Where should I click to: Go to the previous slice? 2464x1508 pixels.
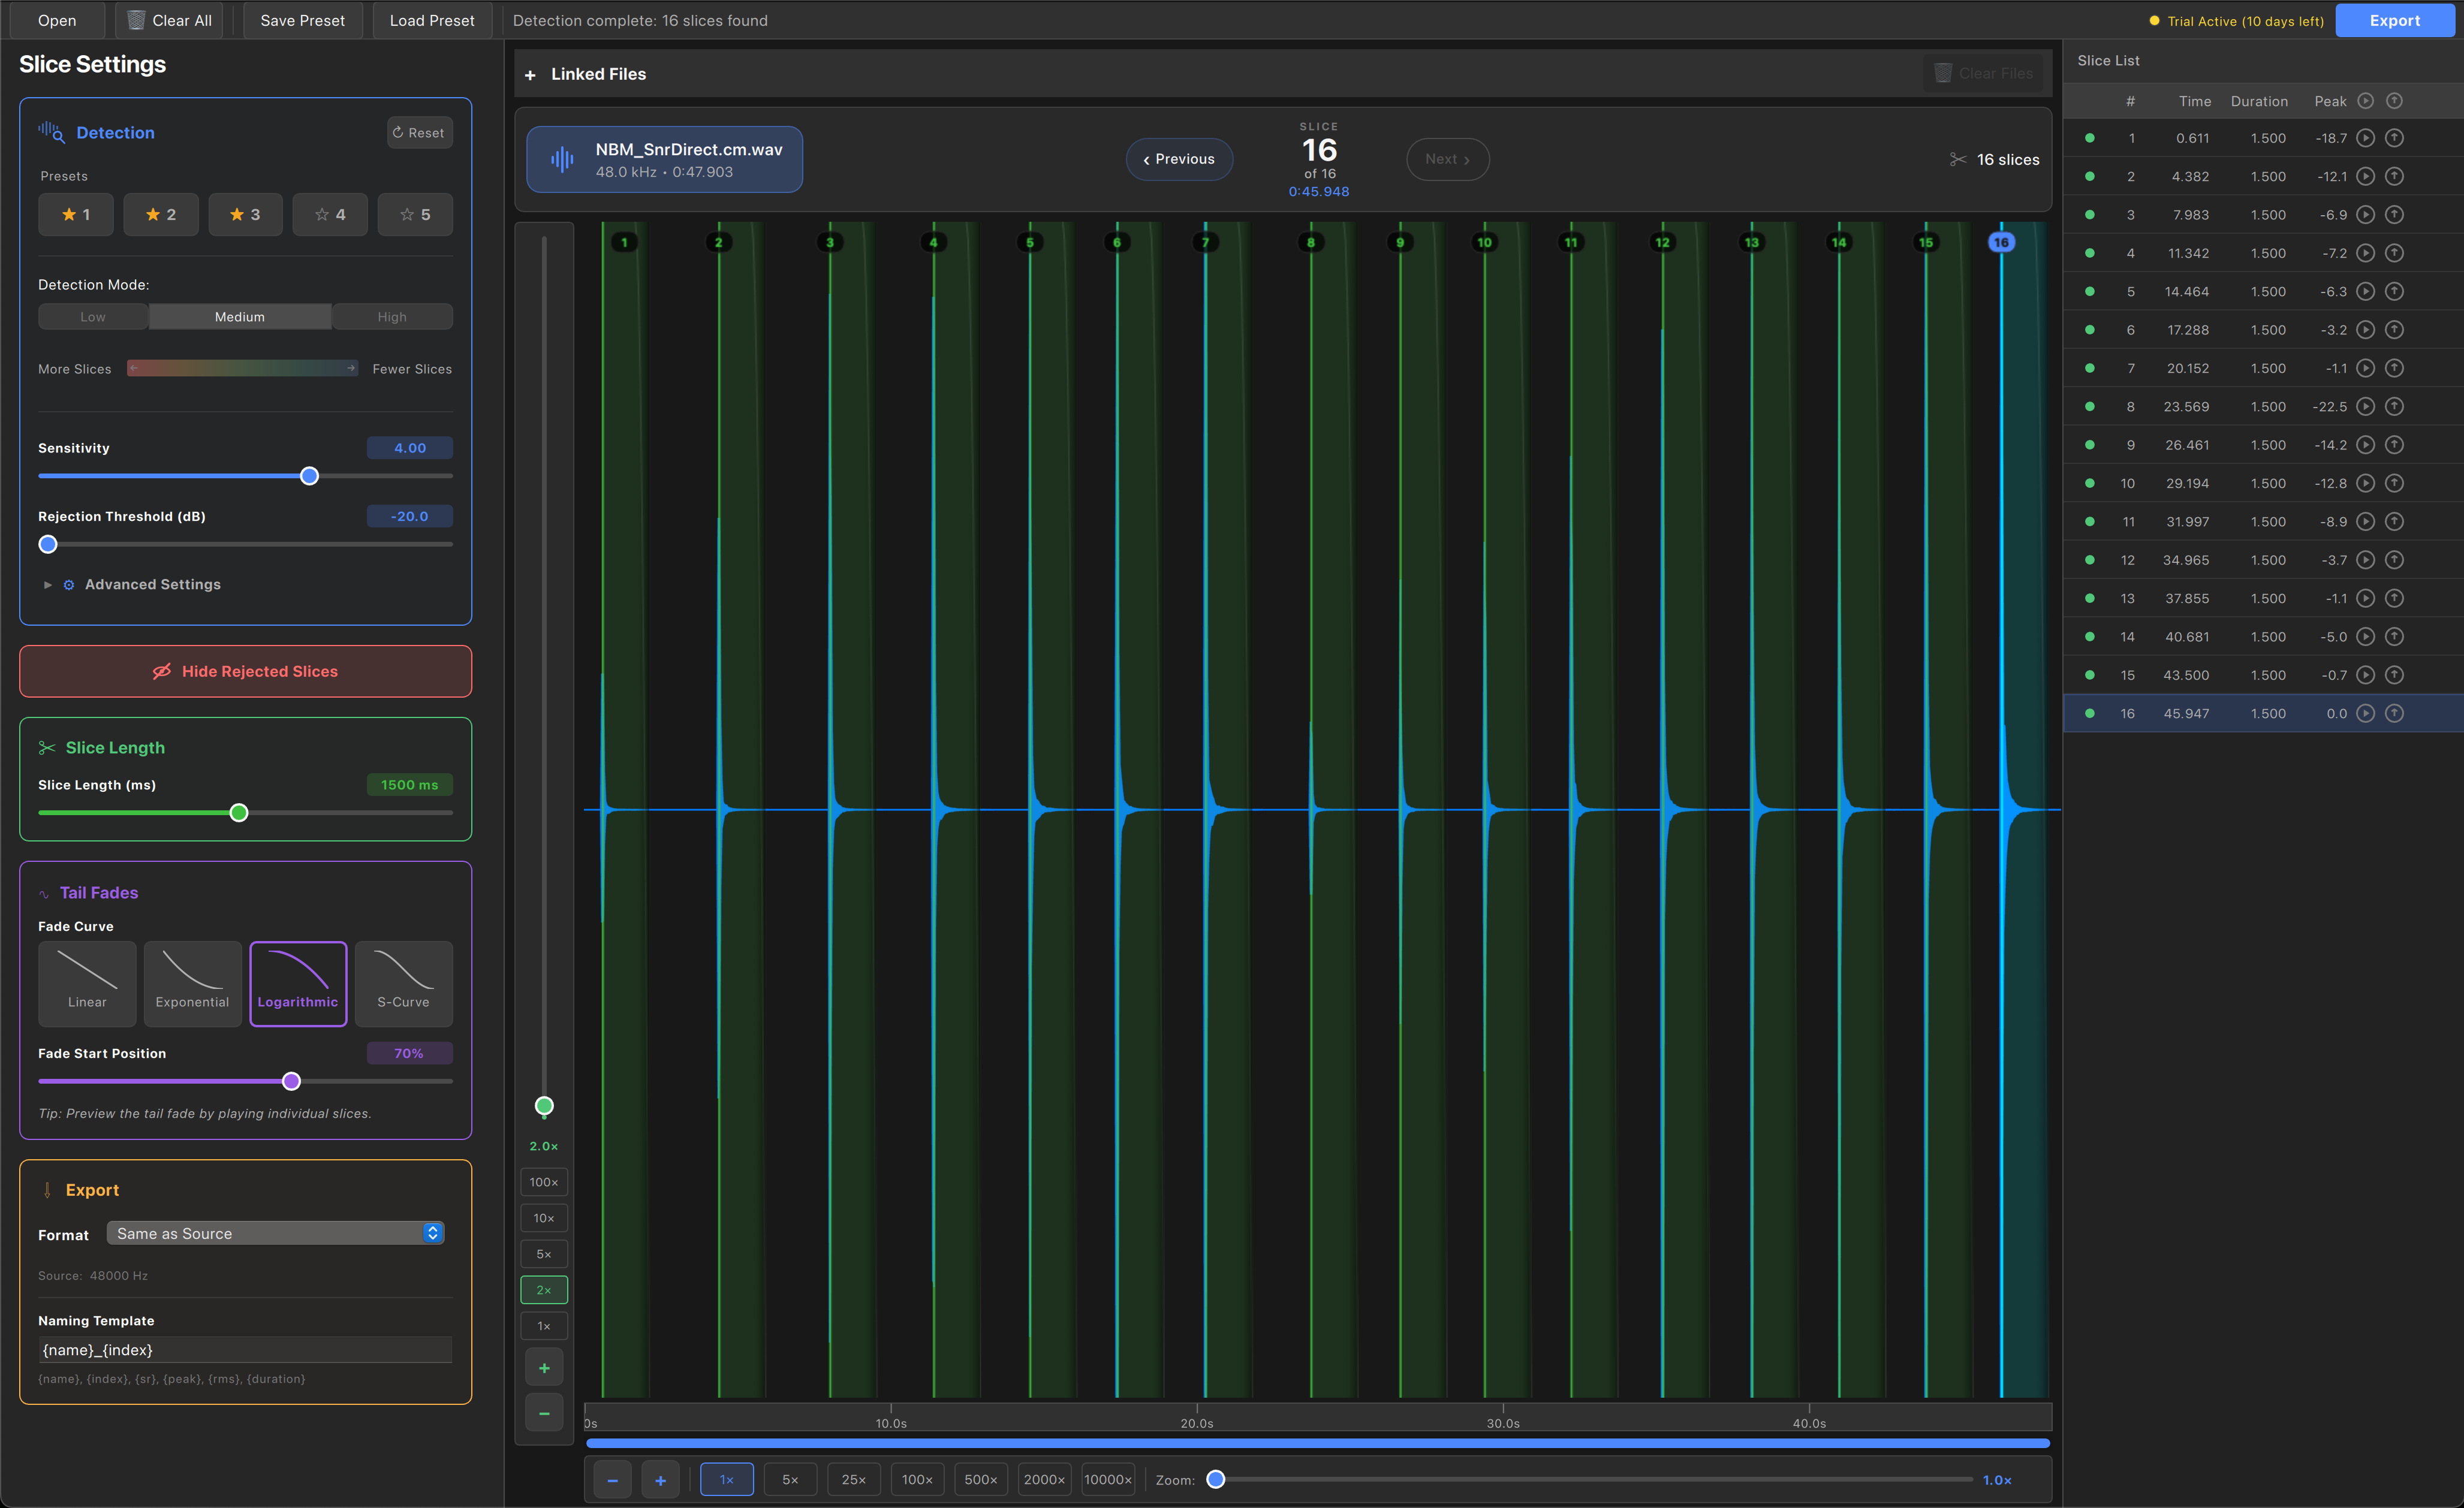tap(1179, 159)
